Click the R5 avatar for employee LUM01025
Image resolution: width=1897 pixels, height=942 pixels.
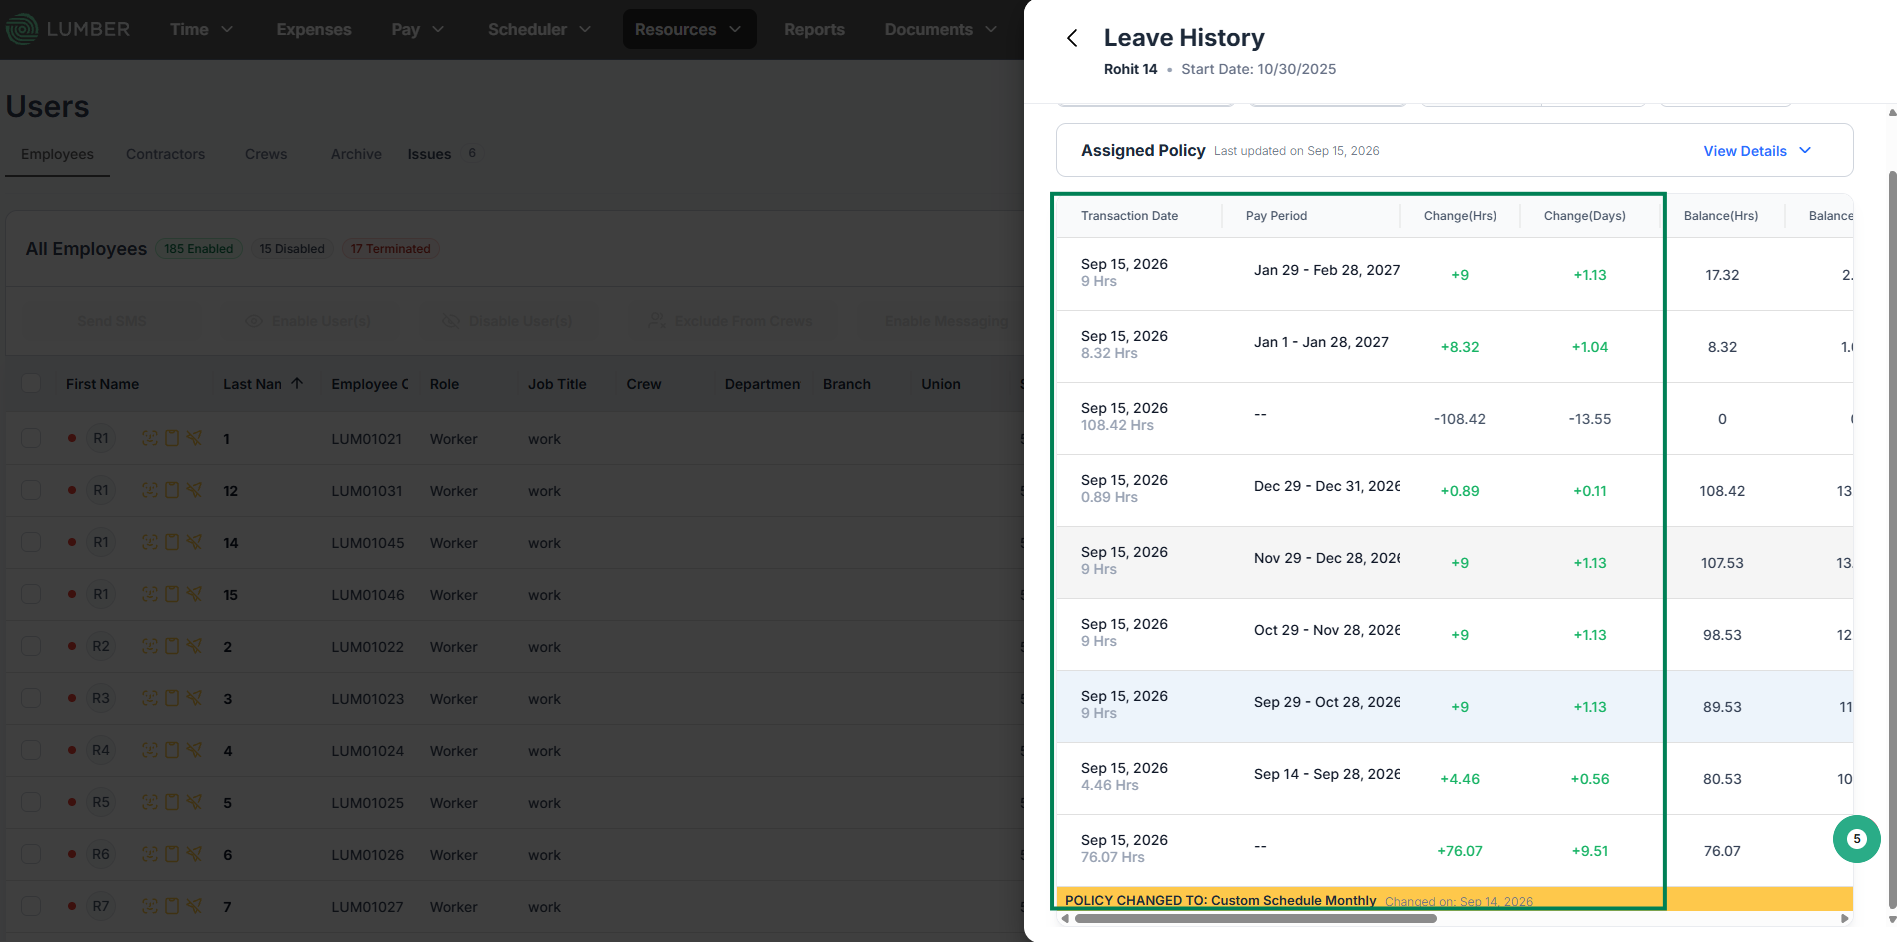pos(101,802)
